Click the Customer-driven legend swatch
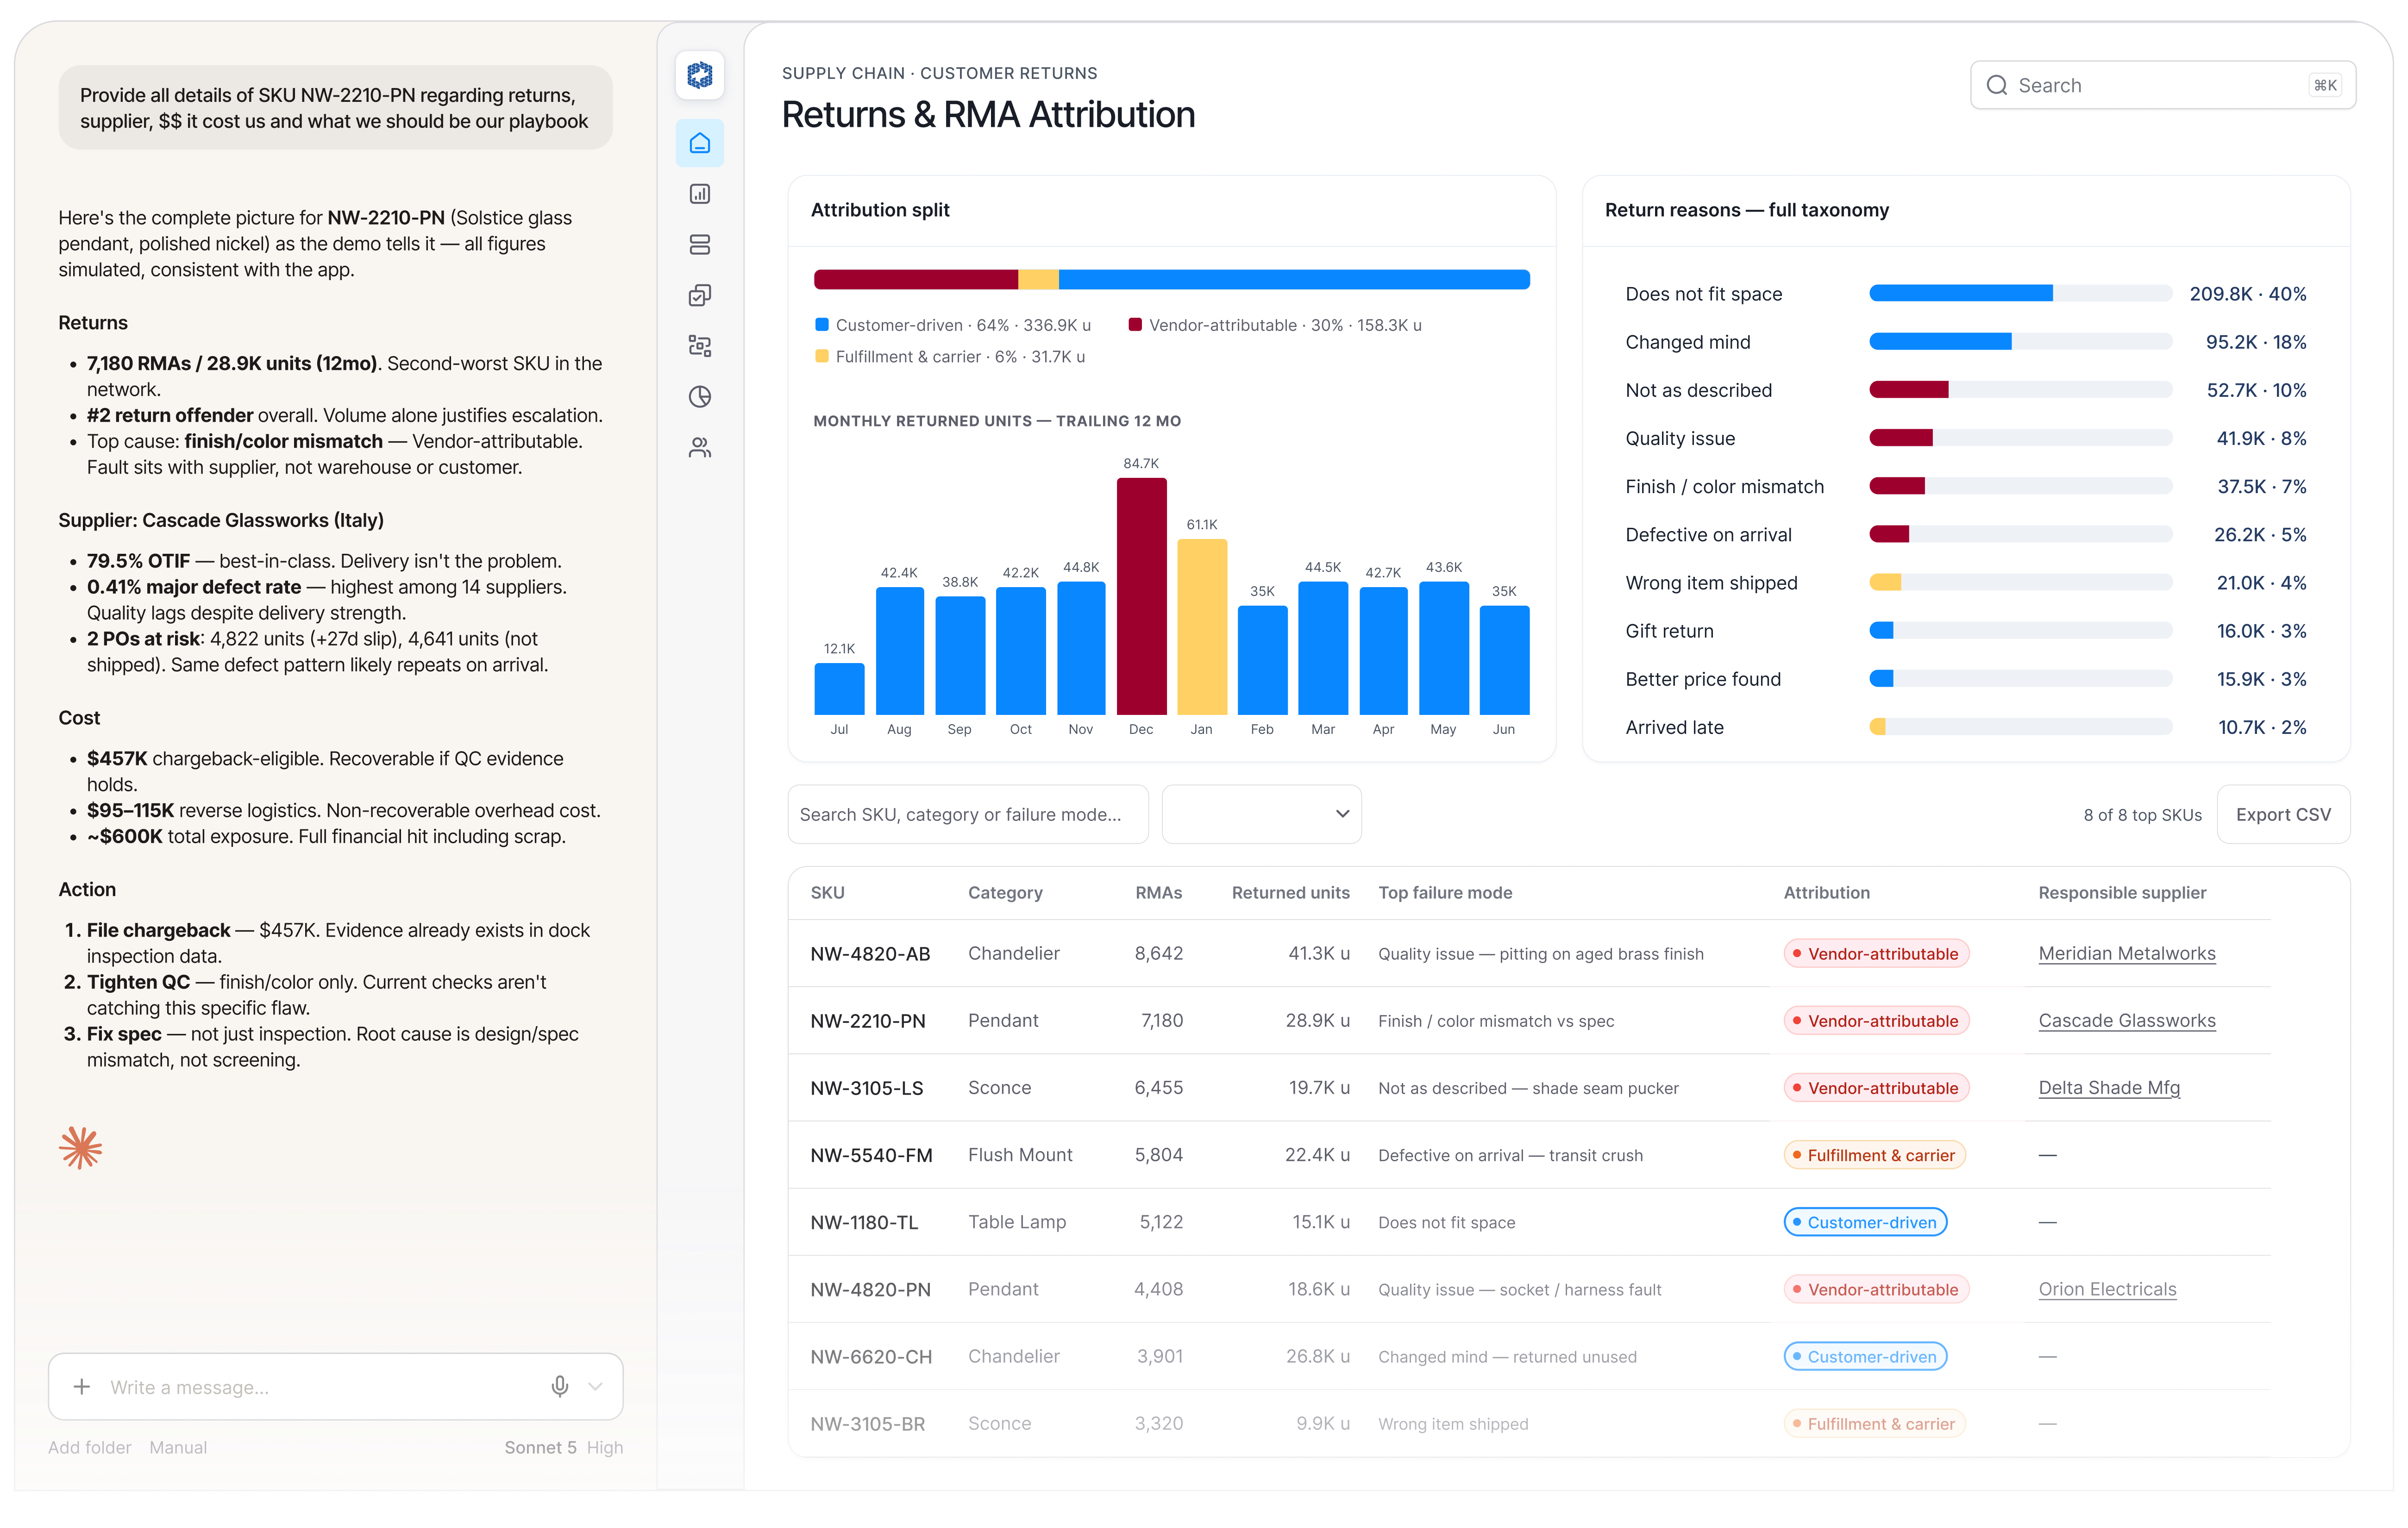 (x=821, y=325)
